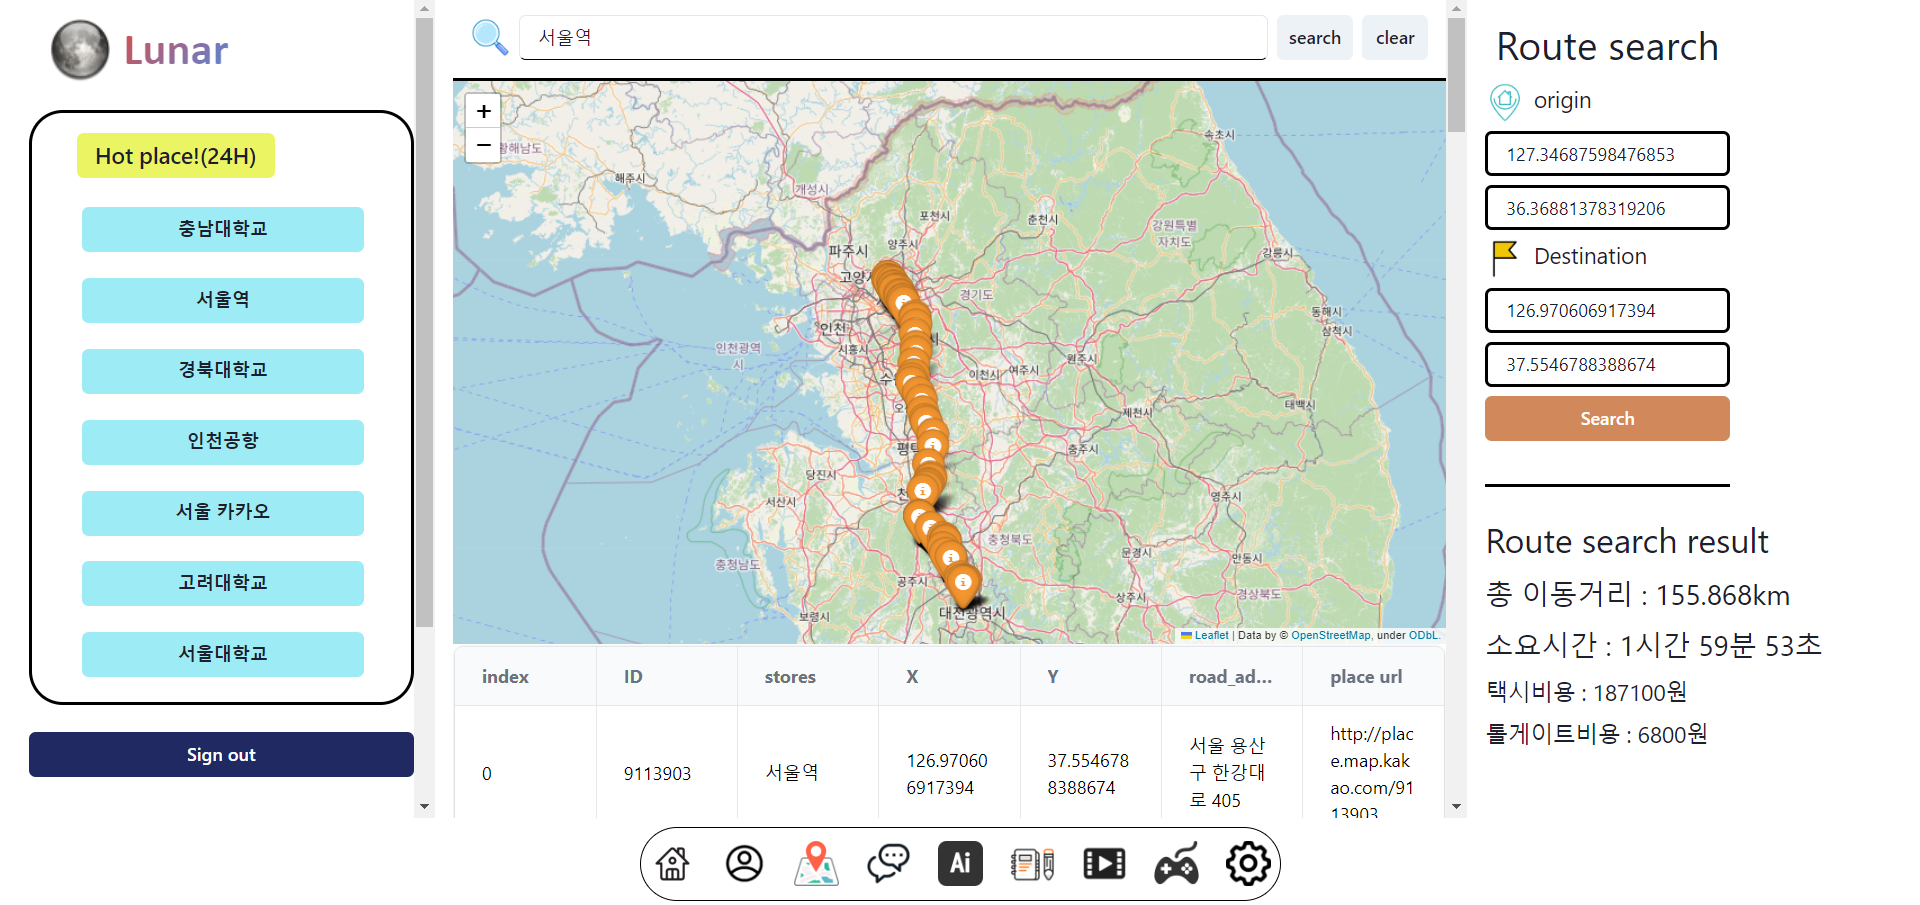Click the route marker near 대전광역시

coord(963,588)
